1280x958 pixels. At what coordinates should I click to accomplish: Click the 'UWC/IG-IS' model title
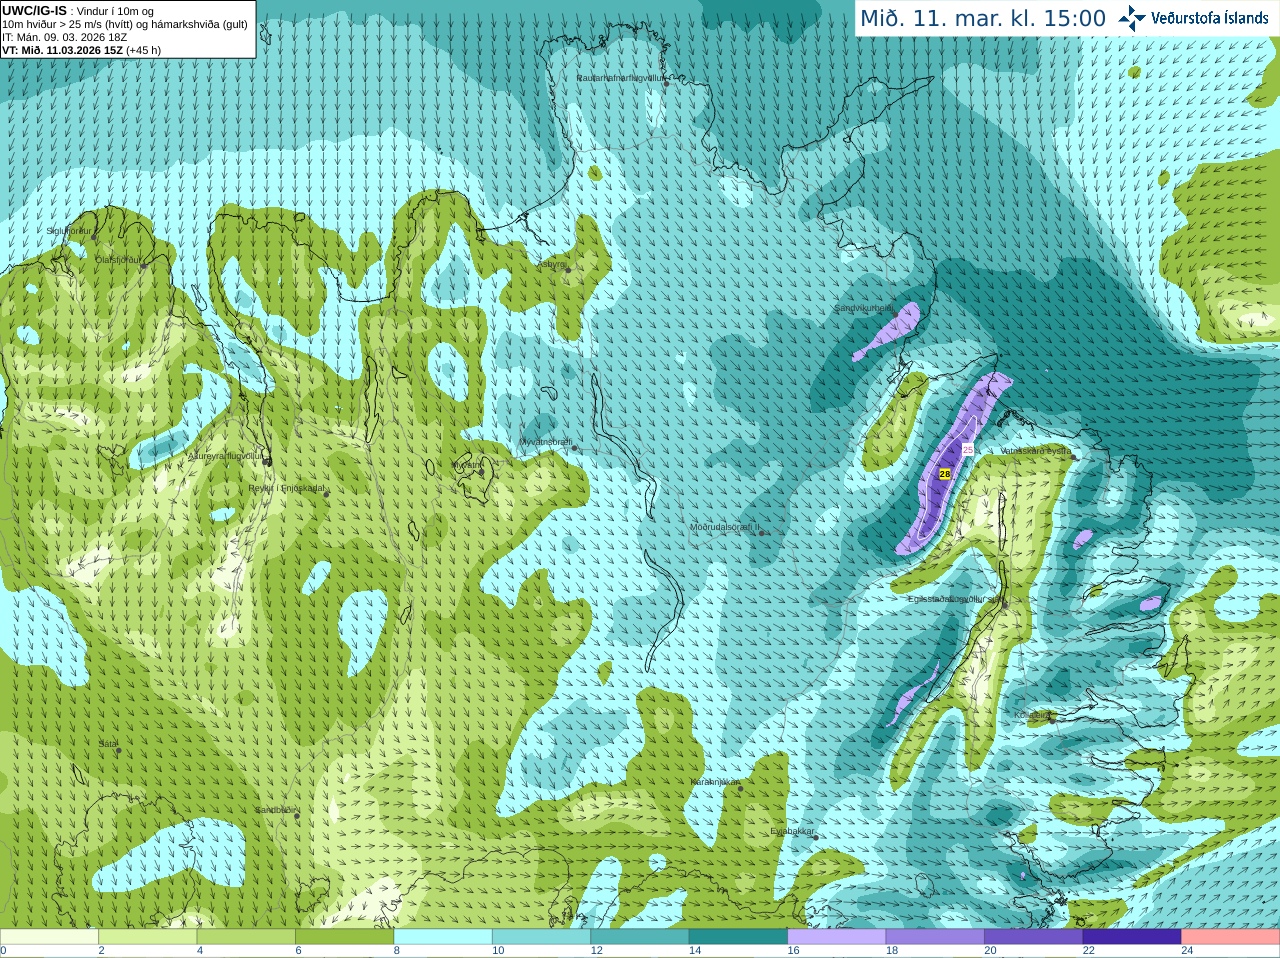(35, 10)
